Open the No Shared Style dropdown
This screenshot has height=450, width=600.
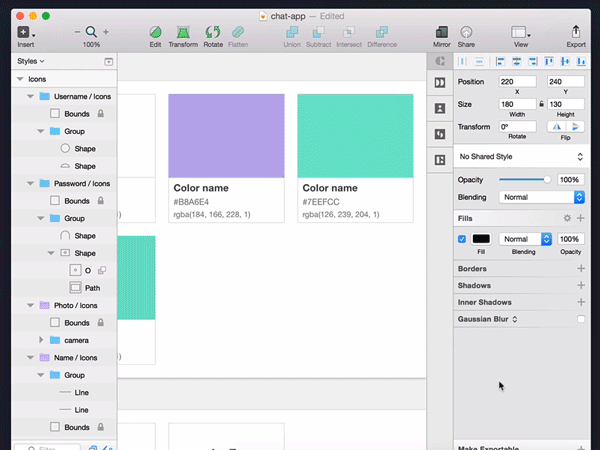pos(520,157)
